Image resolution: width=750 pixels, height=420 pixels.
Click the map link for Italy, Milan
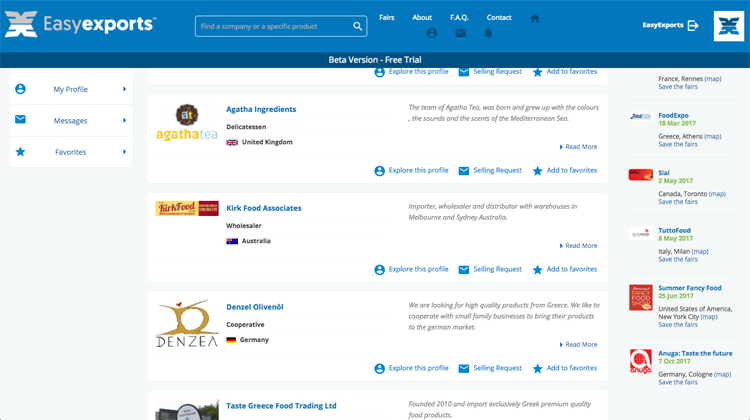click(700, 252)
